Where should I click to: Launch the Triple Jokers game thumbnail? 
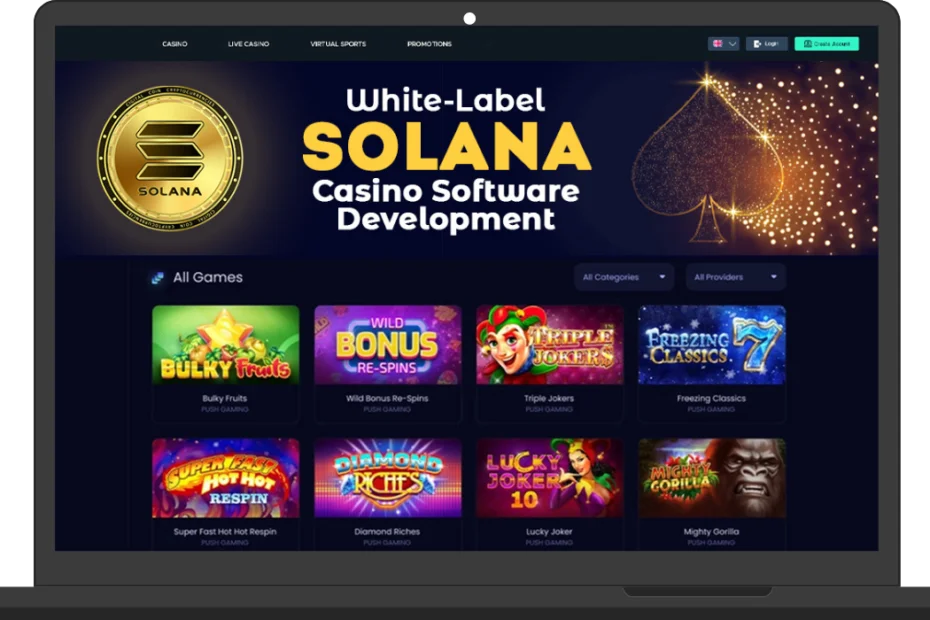(x=549, y=345)
